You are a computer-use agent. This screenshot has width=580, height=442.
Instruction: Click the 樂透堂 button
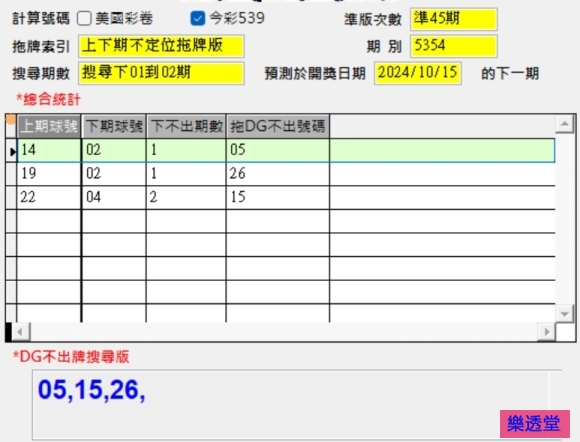535,424
